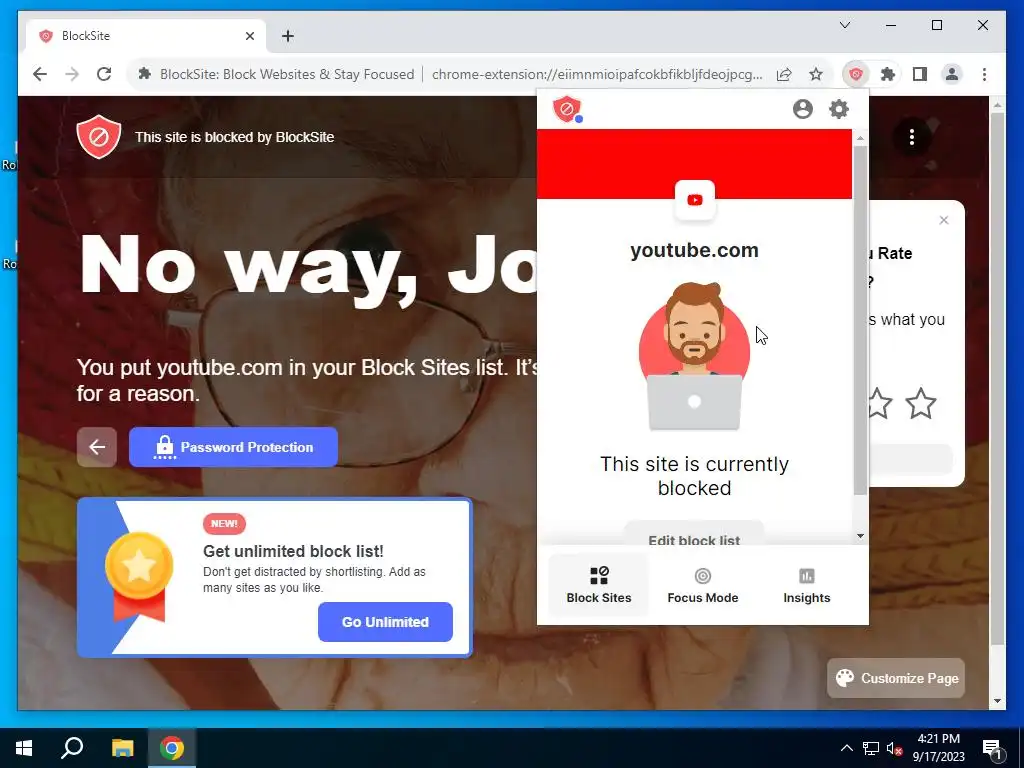Open taskbar clock showing 4:21 PM

(x=938, y=748)
